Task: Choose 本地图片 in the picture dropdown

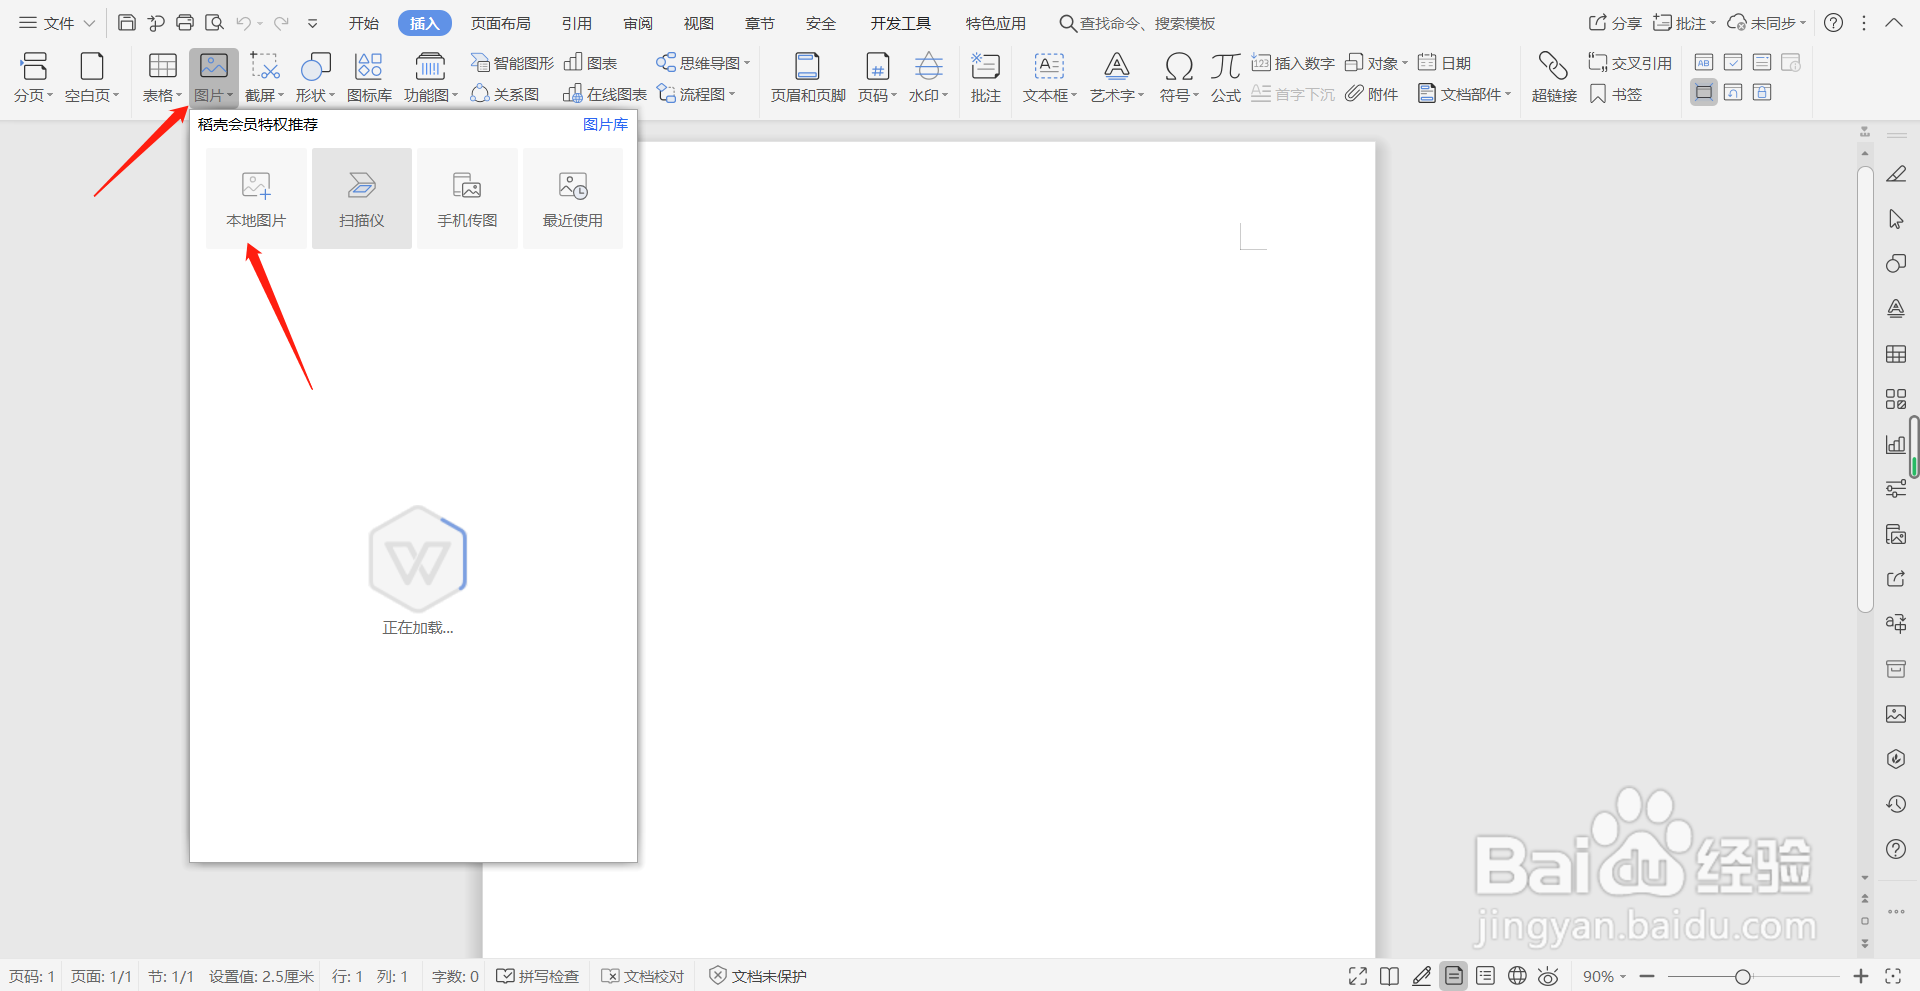Action: pyautogui.click(x=256, y=198)
